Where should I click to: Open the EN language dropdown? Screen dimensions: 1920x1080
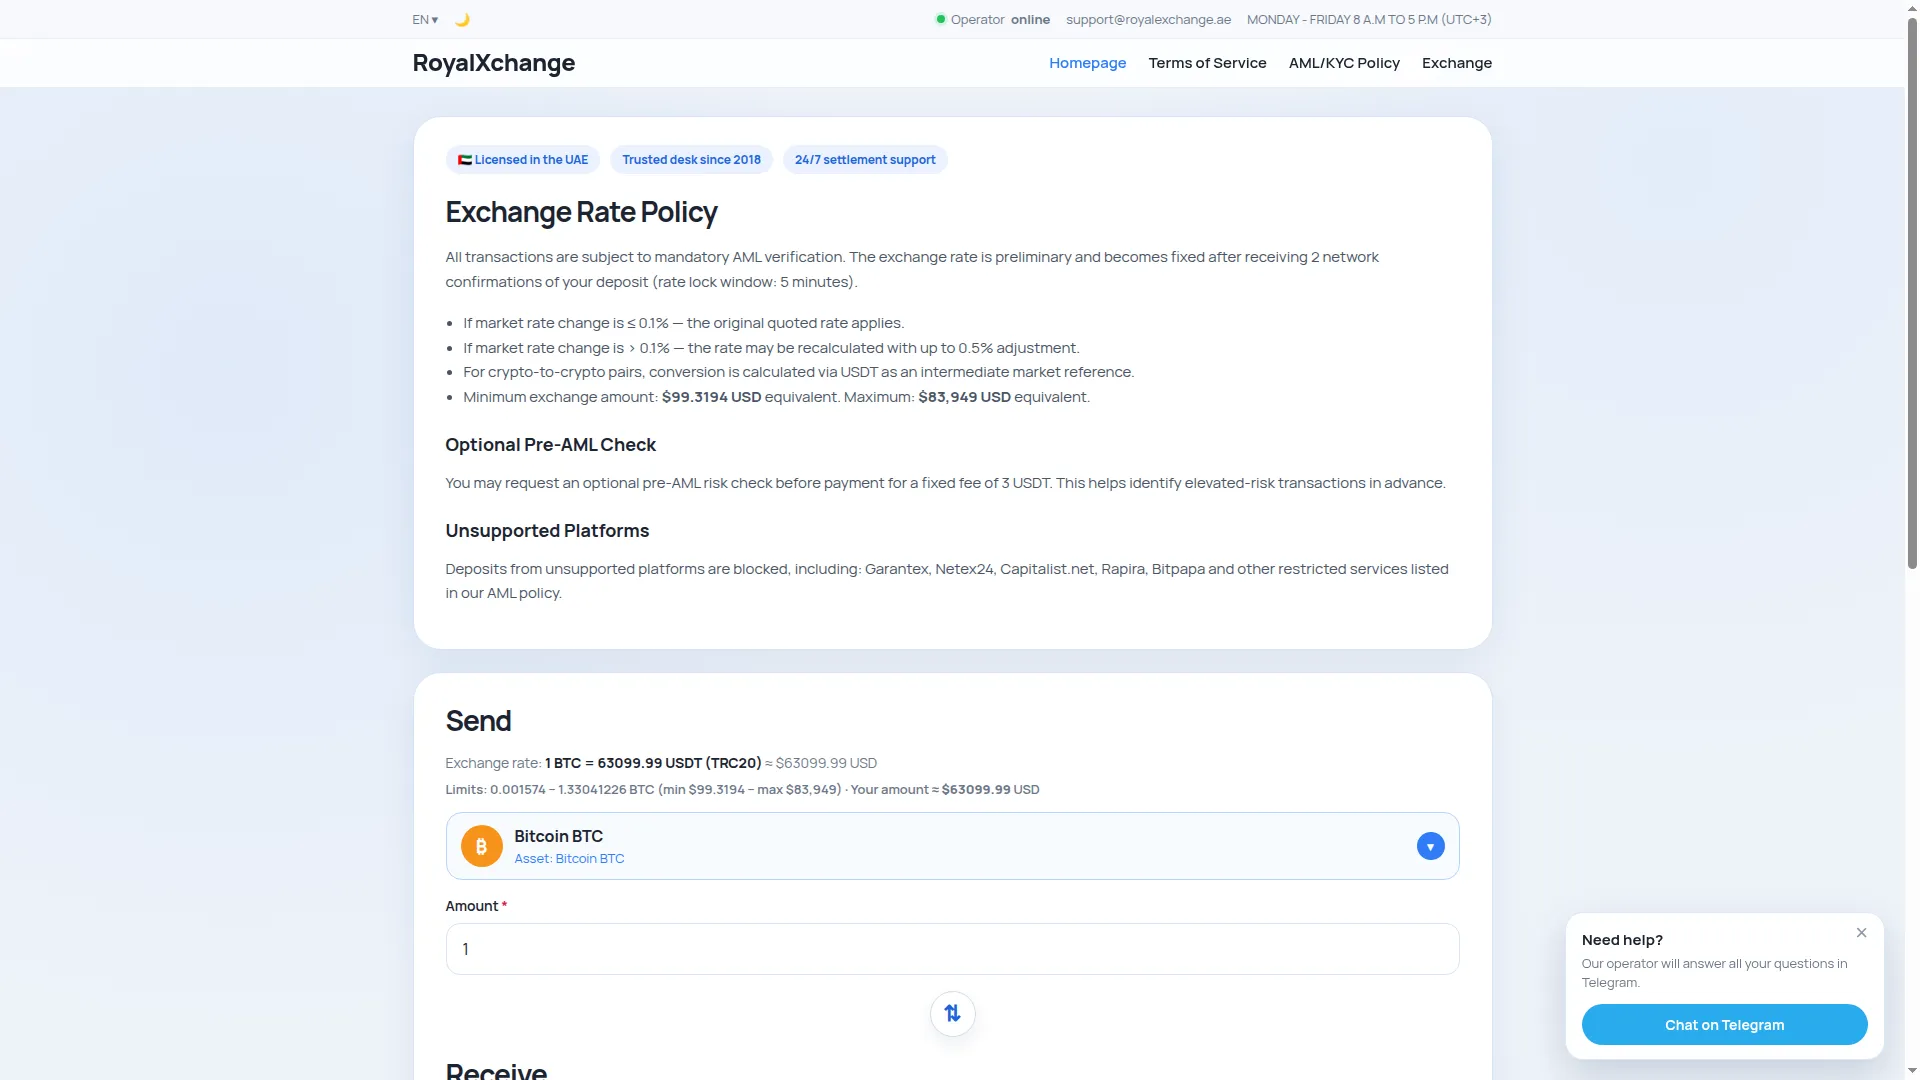point(425,20)
